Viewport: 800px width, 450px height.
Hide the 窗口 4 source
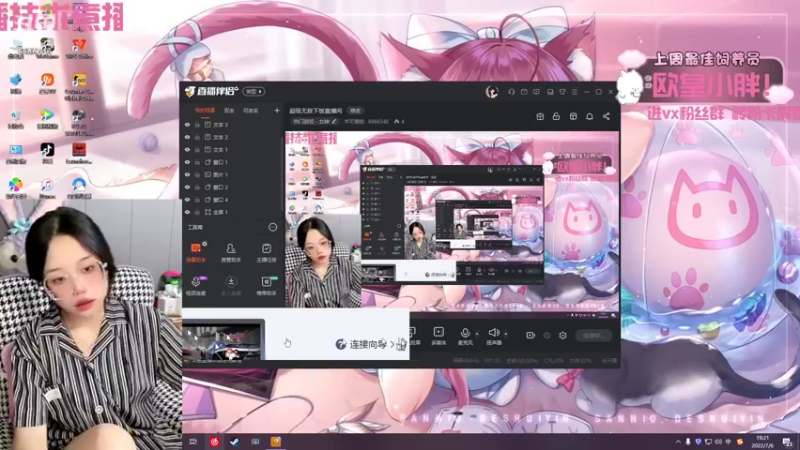click(187, 199)
